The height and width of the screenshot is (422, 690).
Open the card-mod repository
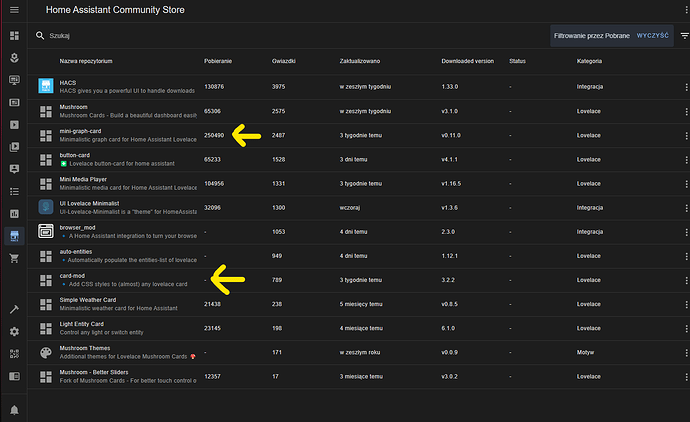coord(359,280)
